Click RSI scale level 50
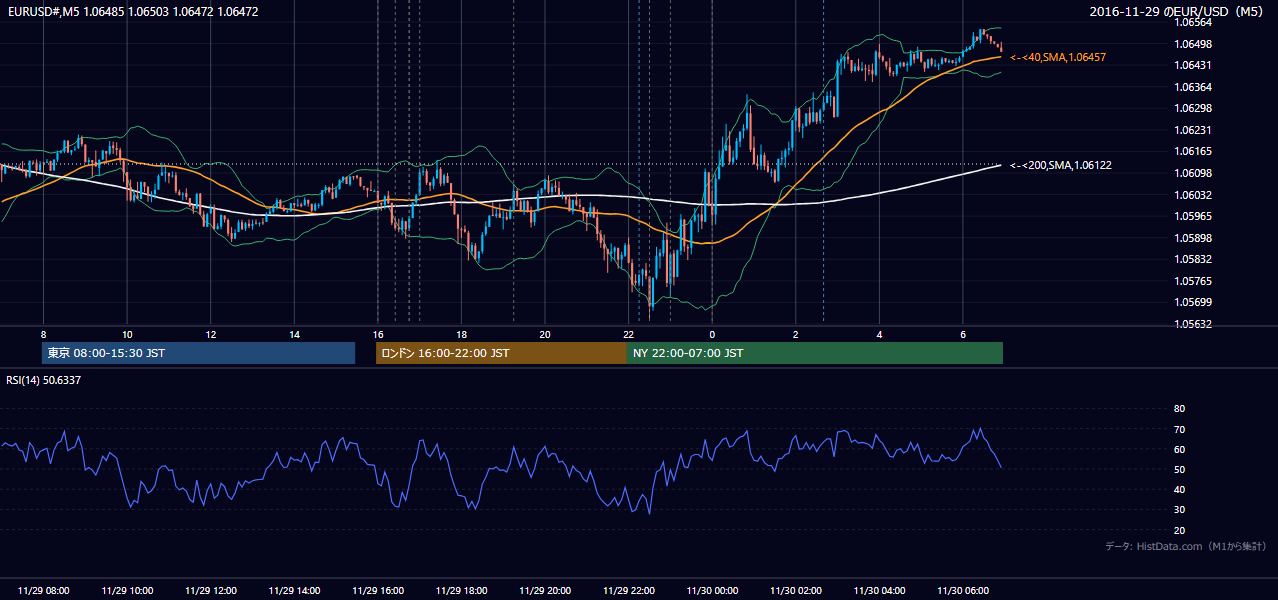 [x=1179, y=469]
